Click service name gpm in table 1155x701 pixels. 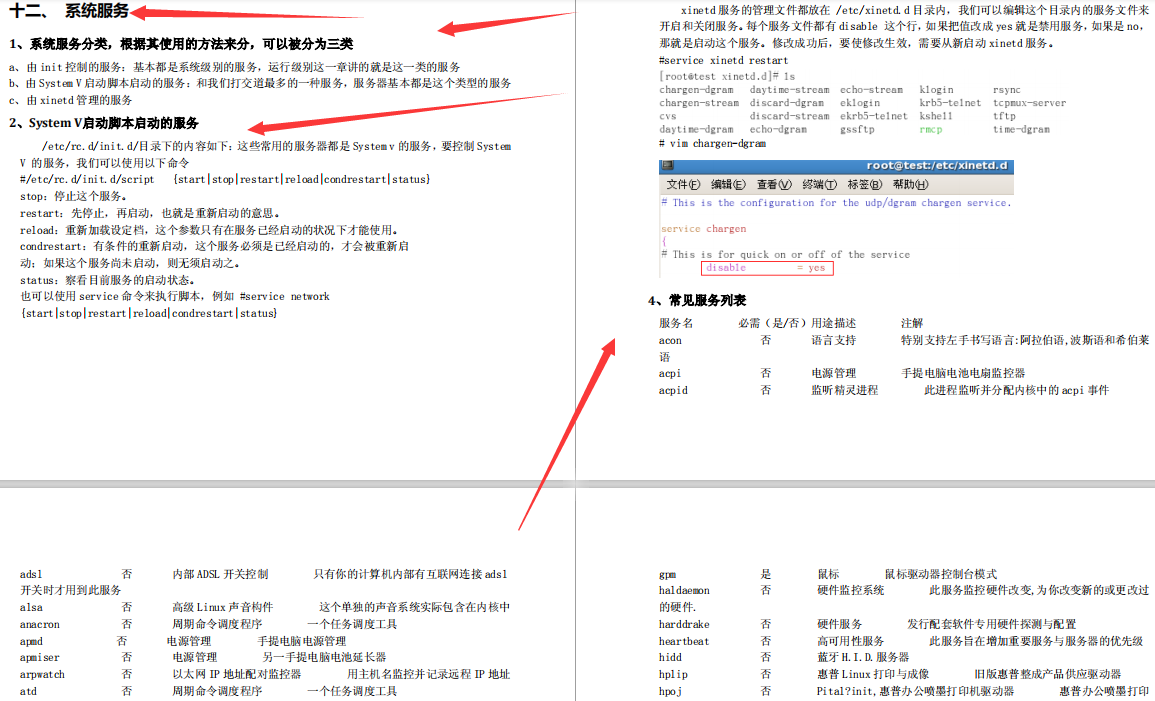[667, 574]
